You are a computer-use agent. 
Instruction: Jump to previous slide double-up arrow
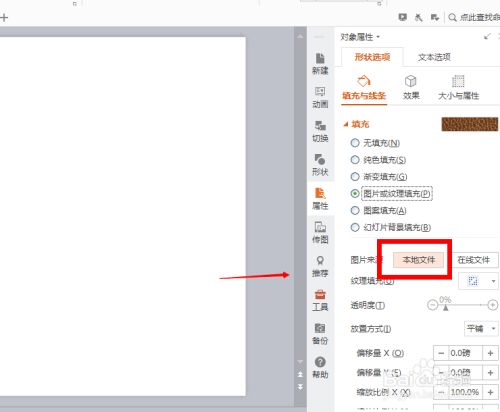(x=300, y=374)
